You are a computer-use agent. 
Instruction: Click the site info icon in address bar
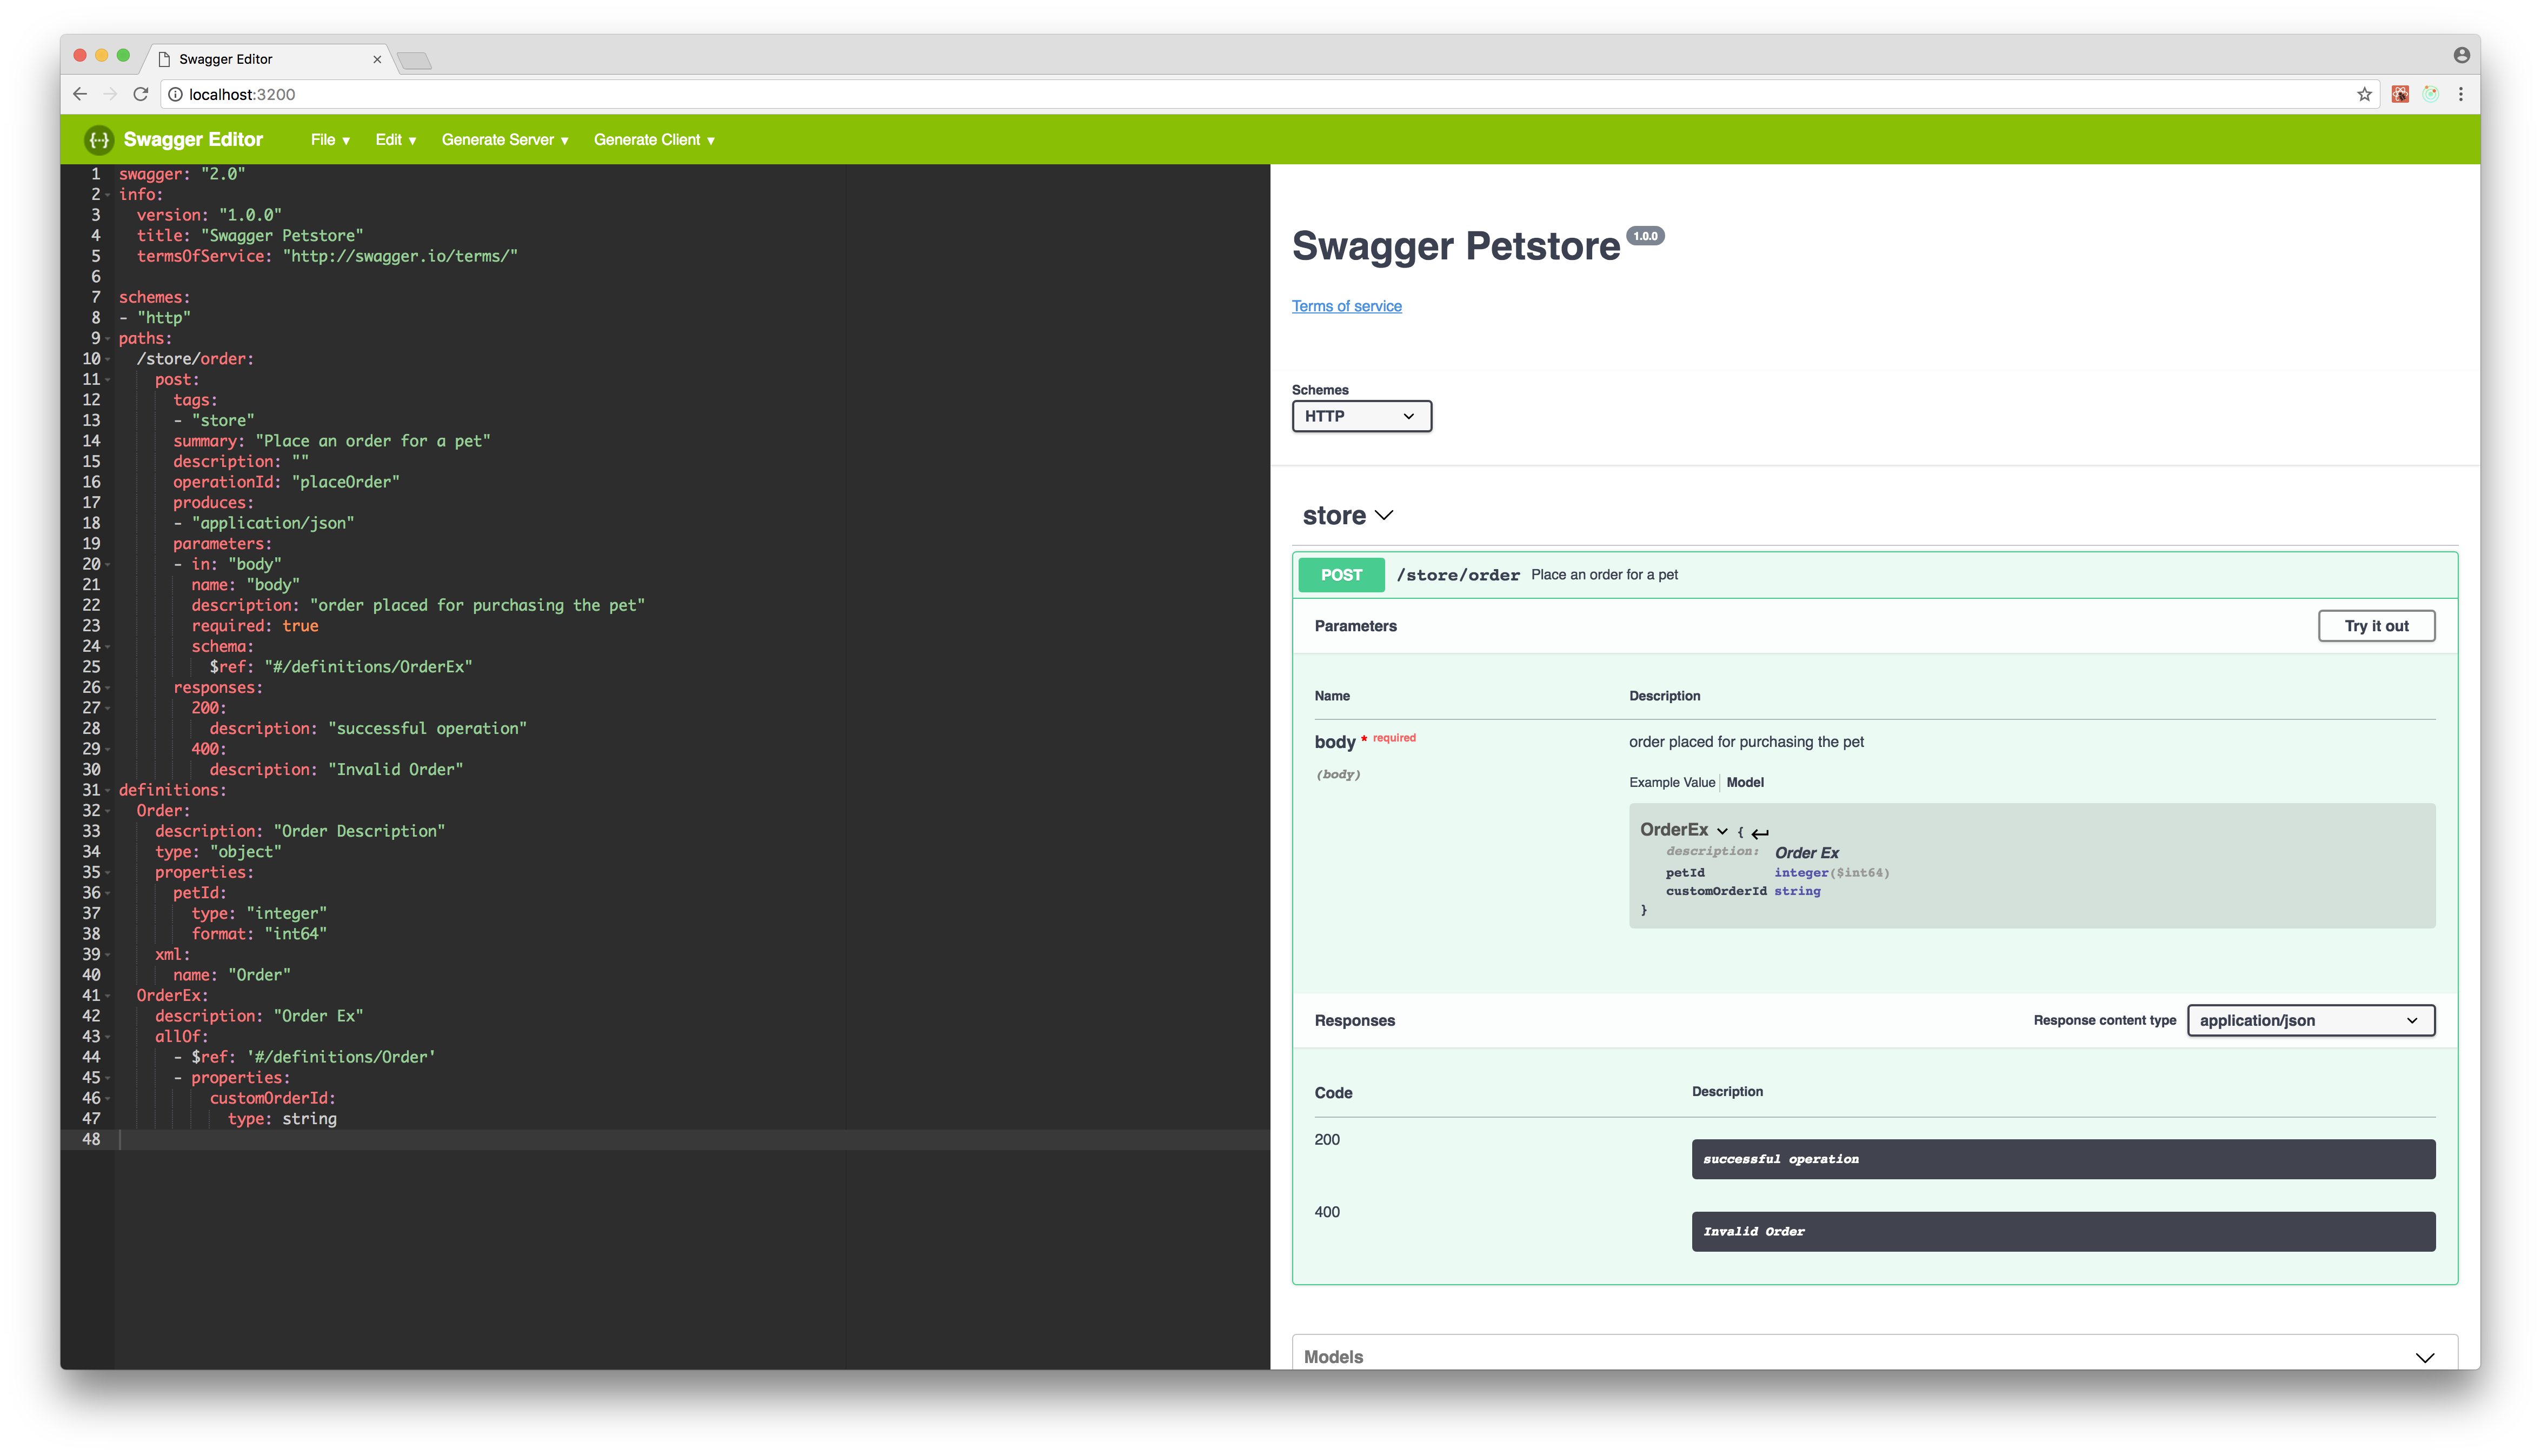point(175,94)
